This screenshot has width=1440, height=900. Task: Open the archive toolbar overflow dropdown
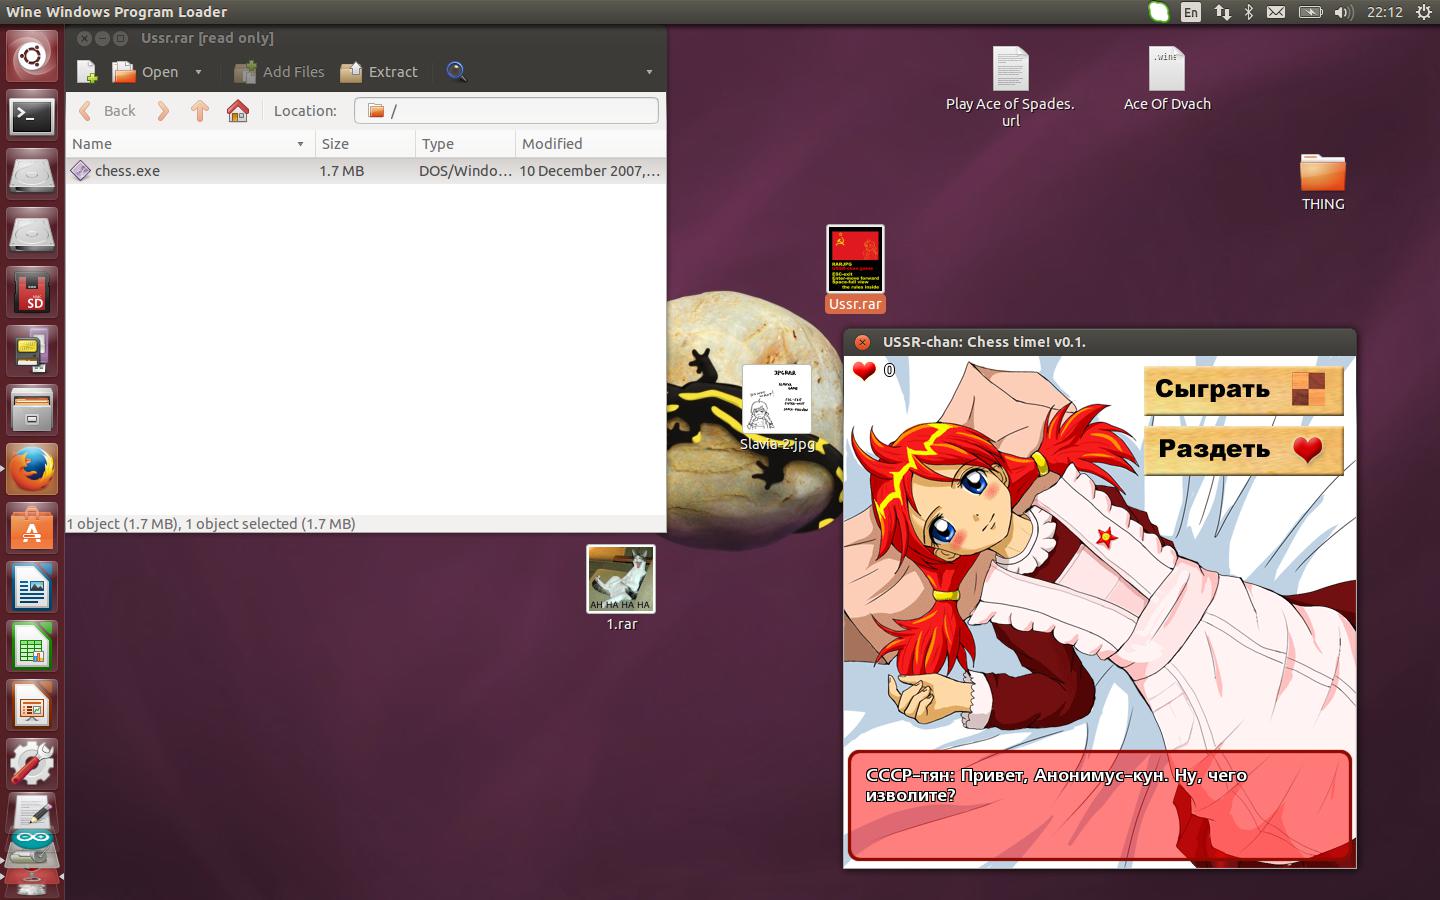(649, 72)
